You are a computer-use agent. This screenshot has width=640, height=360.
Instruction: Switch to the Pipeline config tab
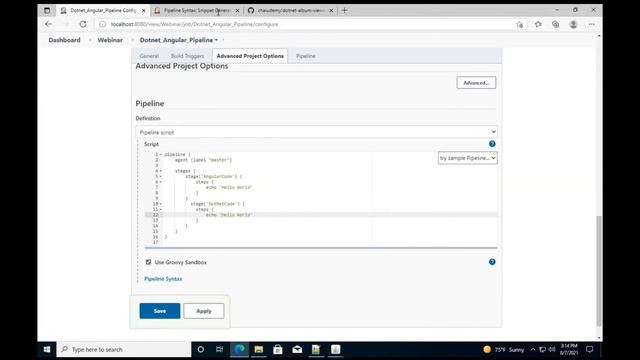305,56
